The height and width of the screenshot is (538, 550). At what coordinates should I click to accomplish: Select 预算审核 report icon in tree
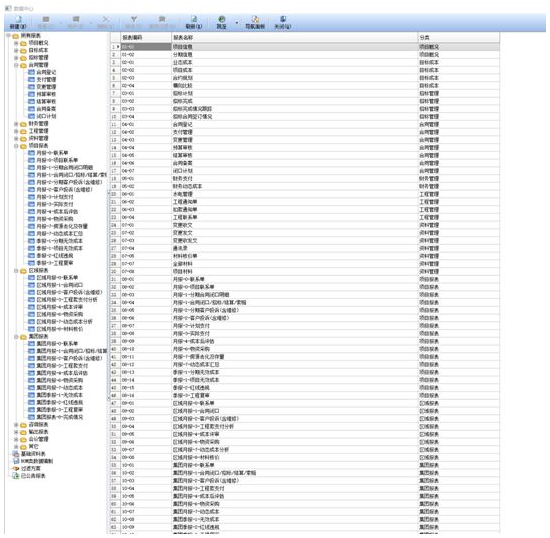(31, 94)
